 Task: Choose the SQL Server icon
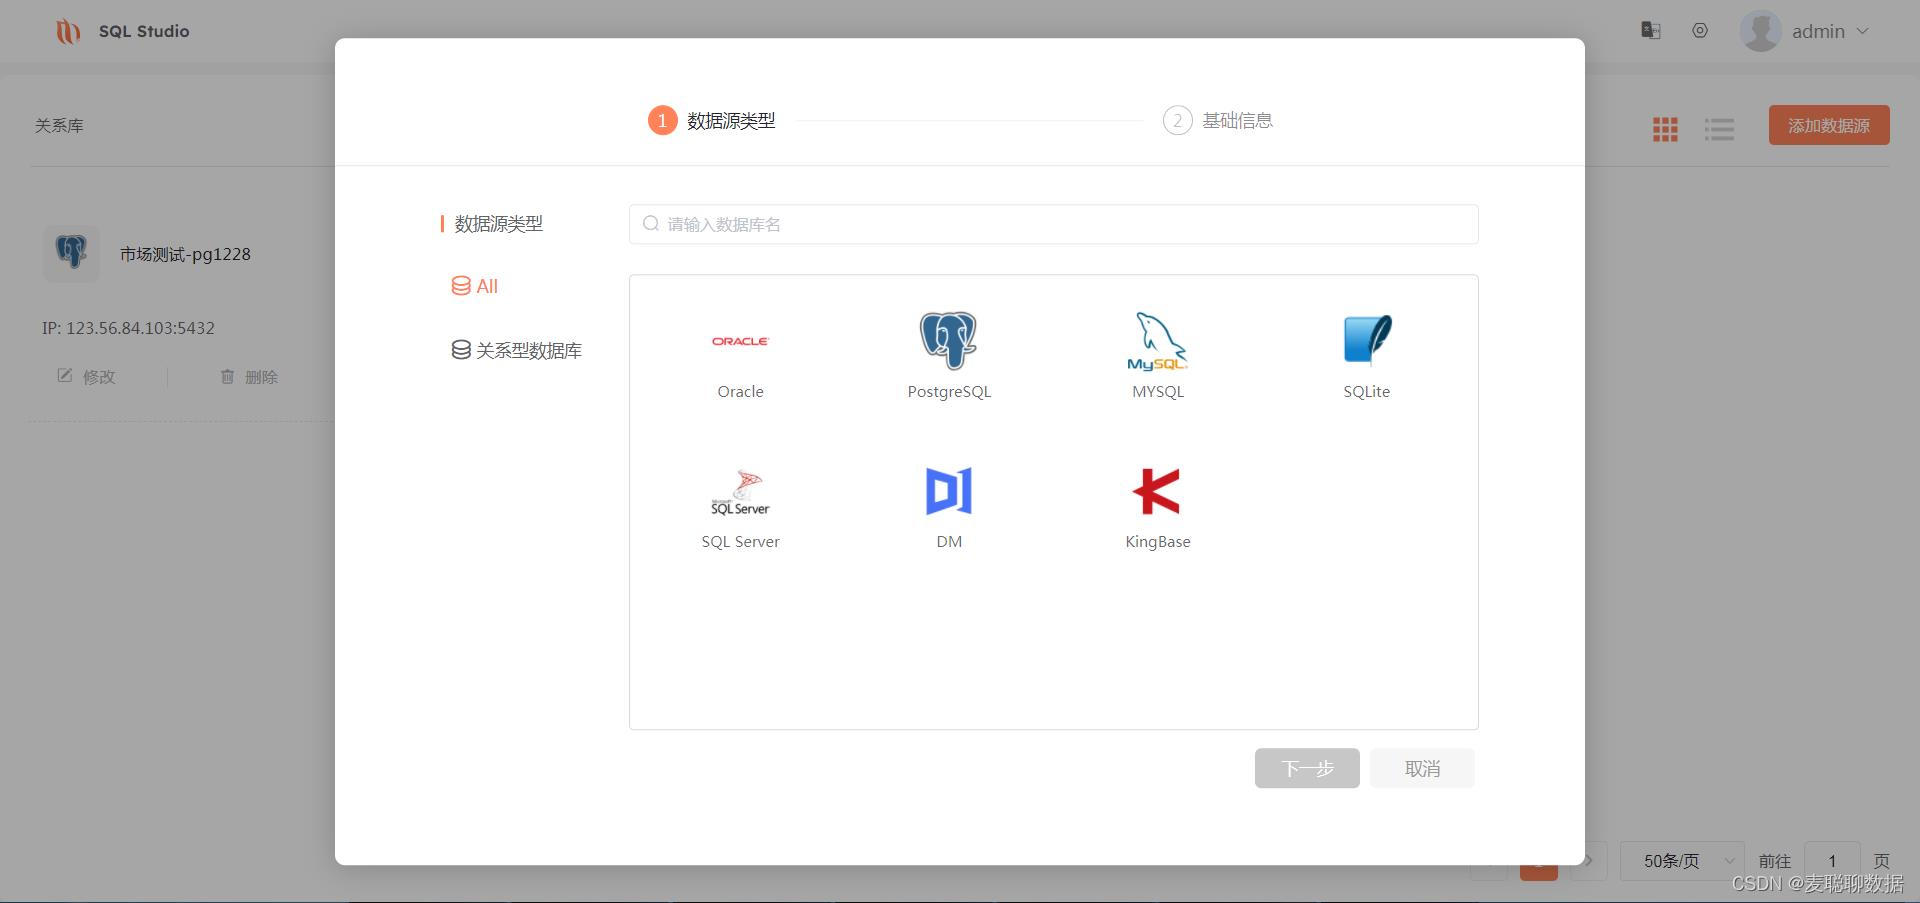[740, 492]
